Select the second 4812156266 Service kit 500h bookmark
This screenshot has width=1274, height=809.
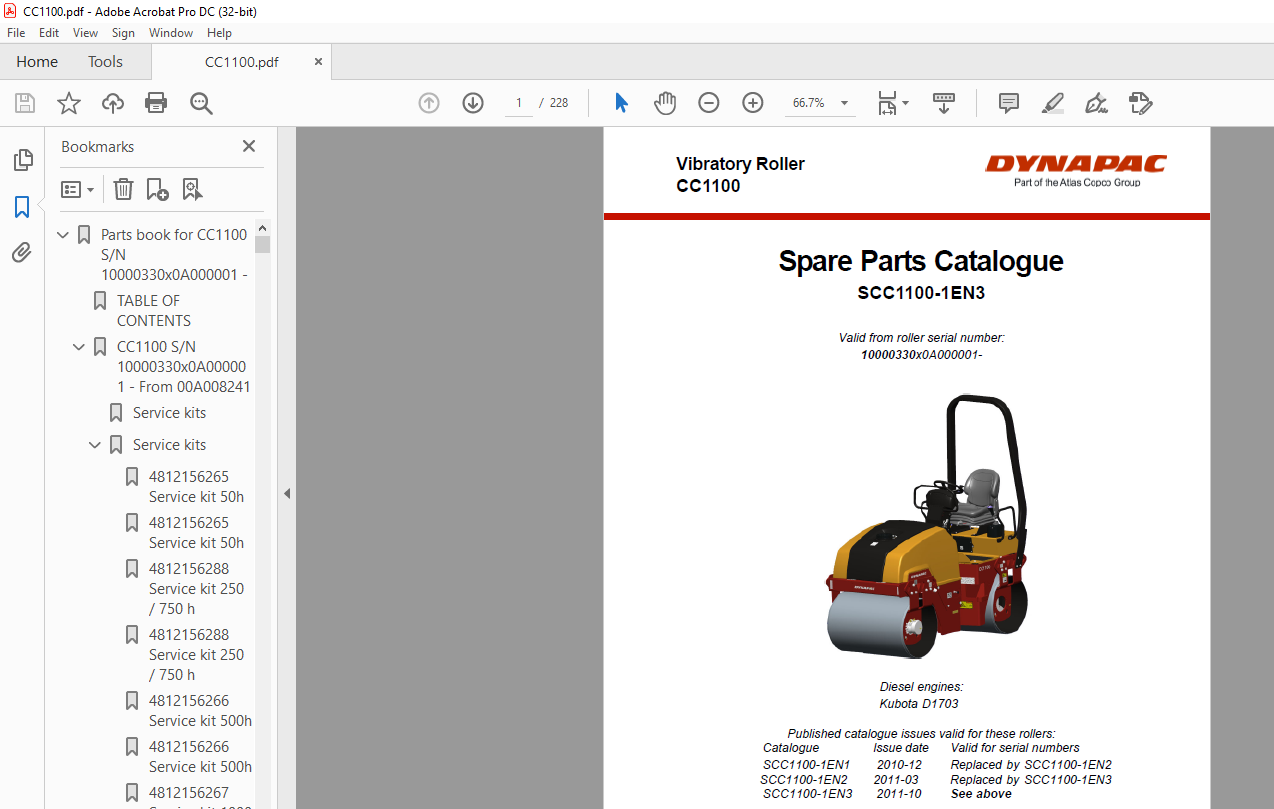coord(200,757)
